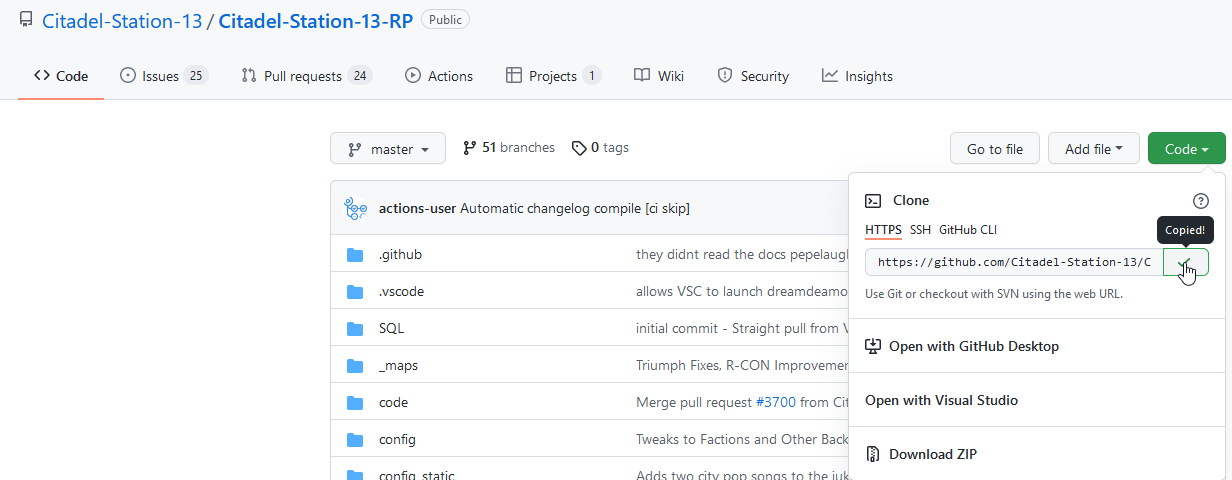Select the SSH clone tab

(x=920, y=230)
